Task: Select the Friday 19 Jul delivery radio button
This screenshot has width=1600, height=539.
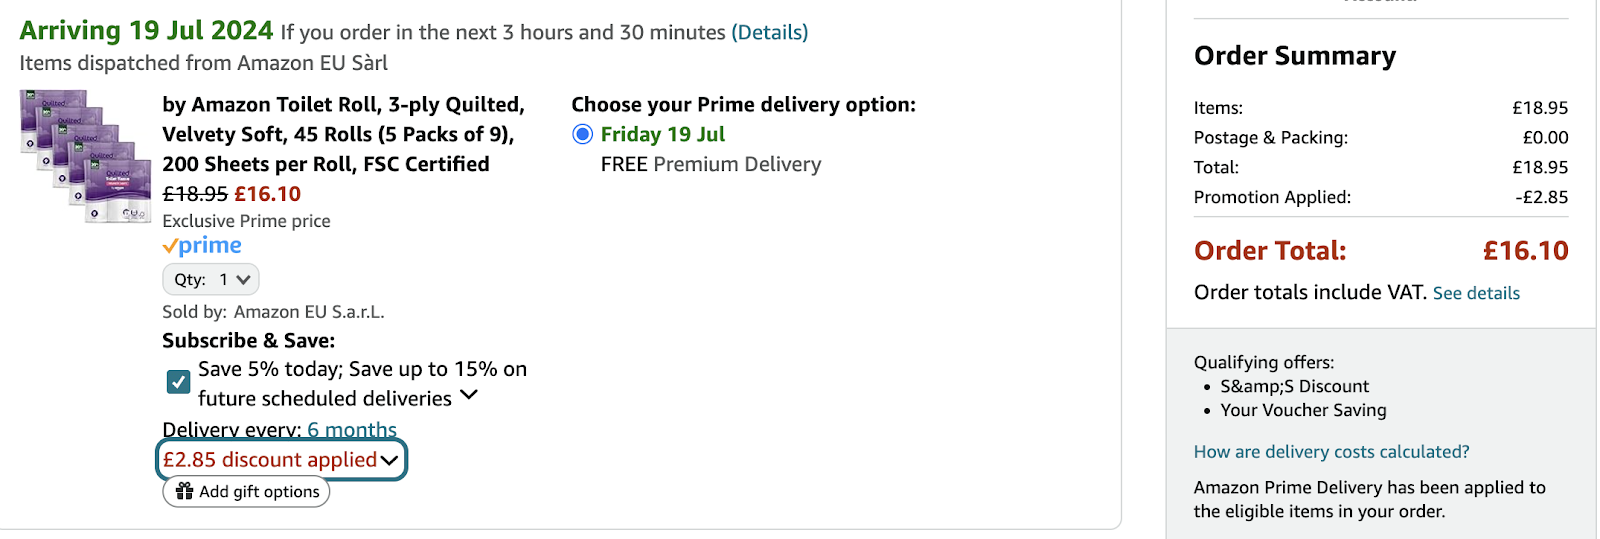Action: [582, 134]
